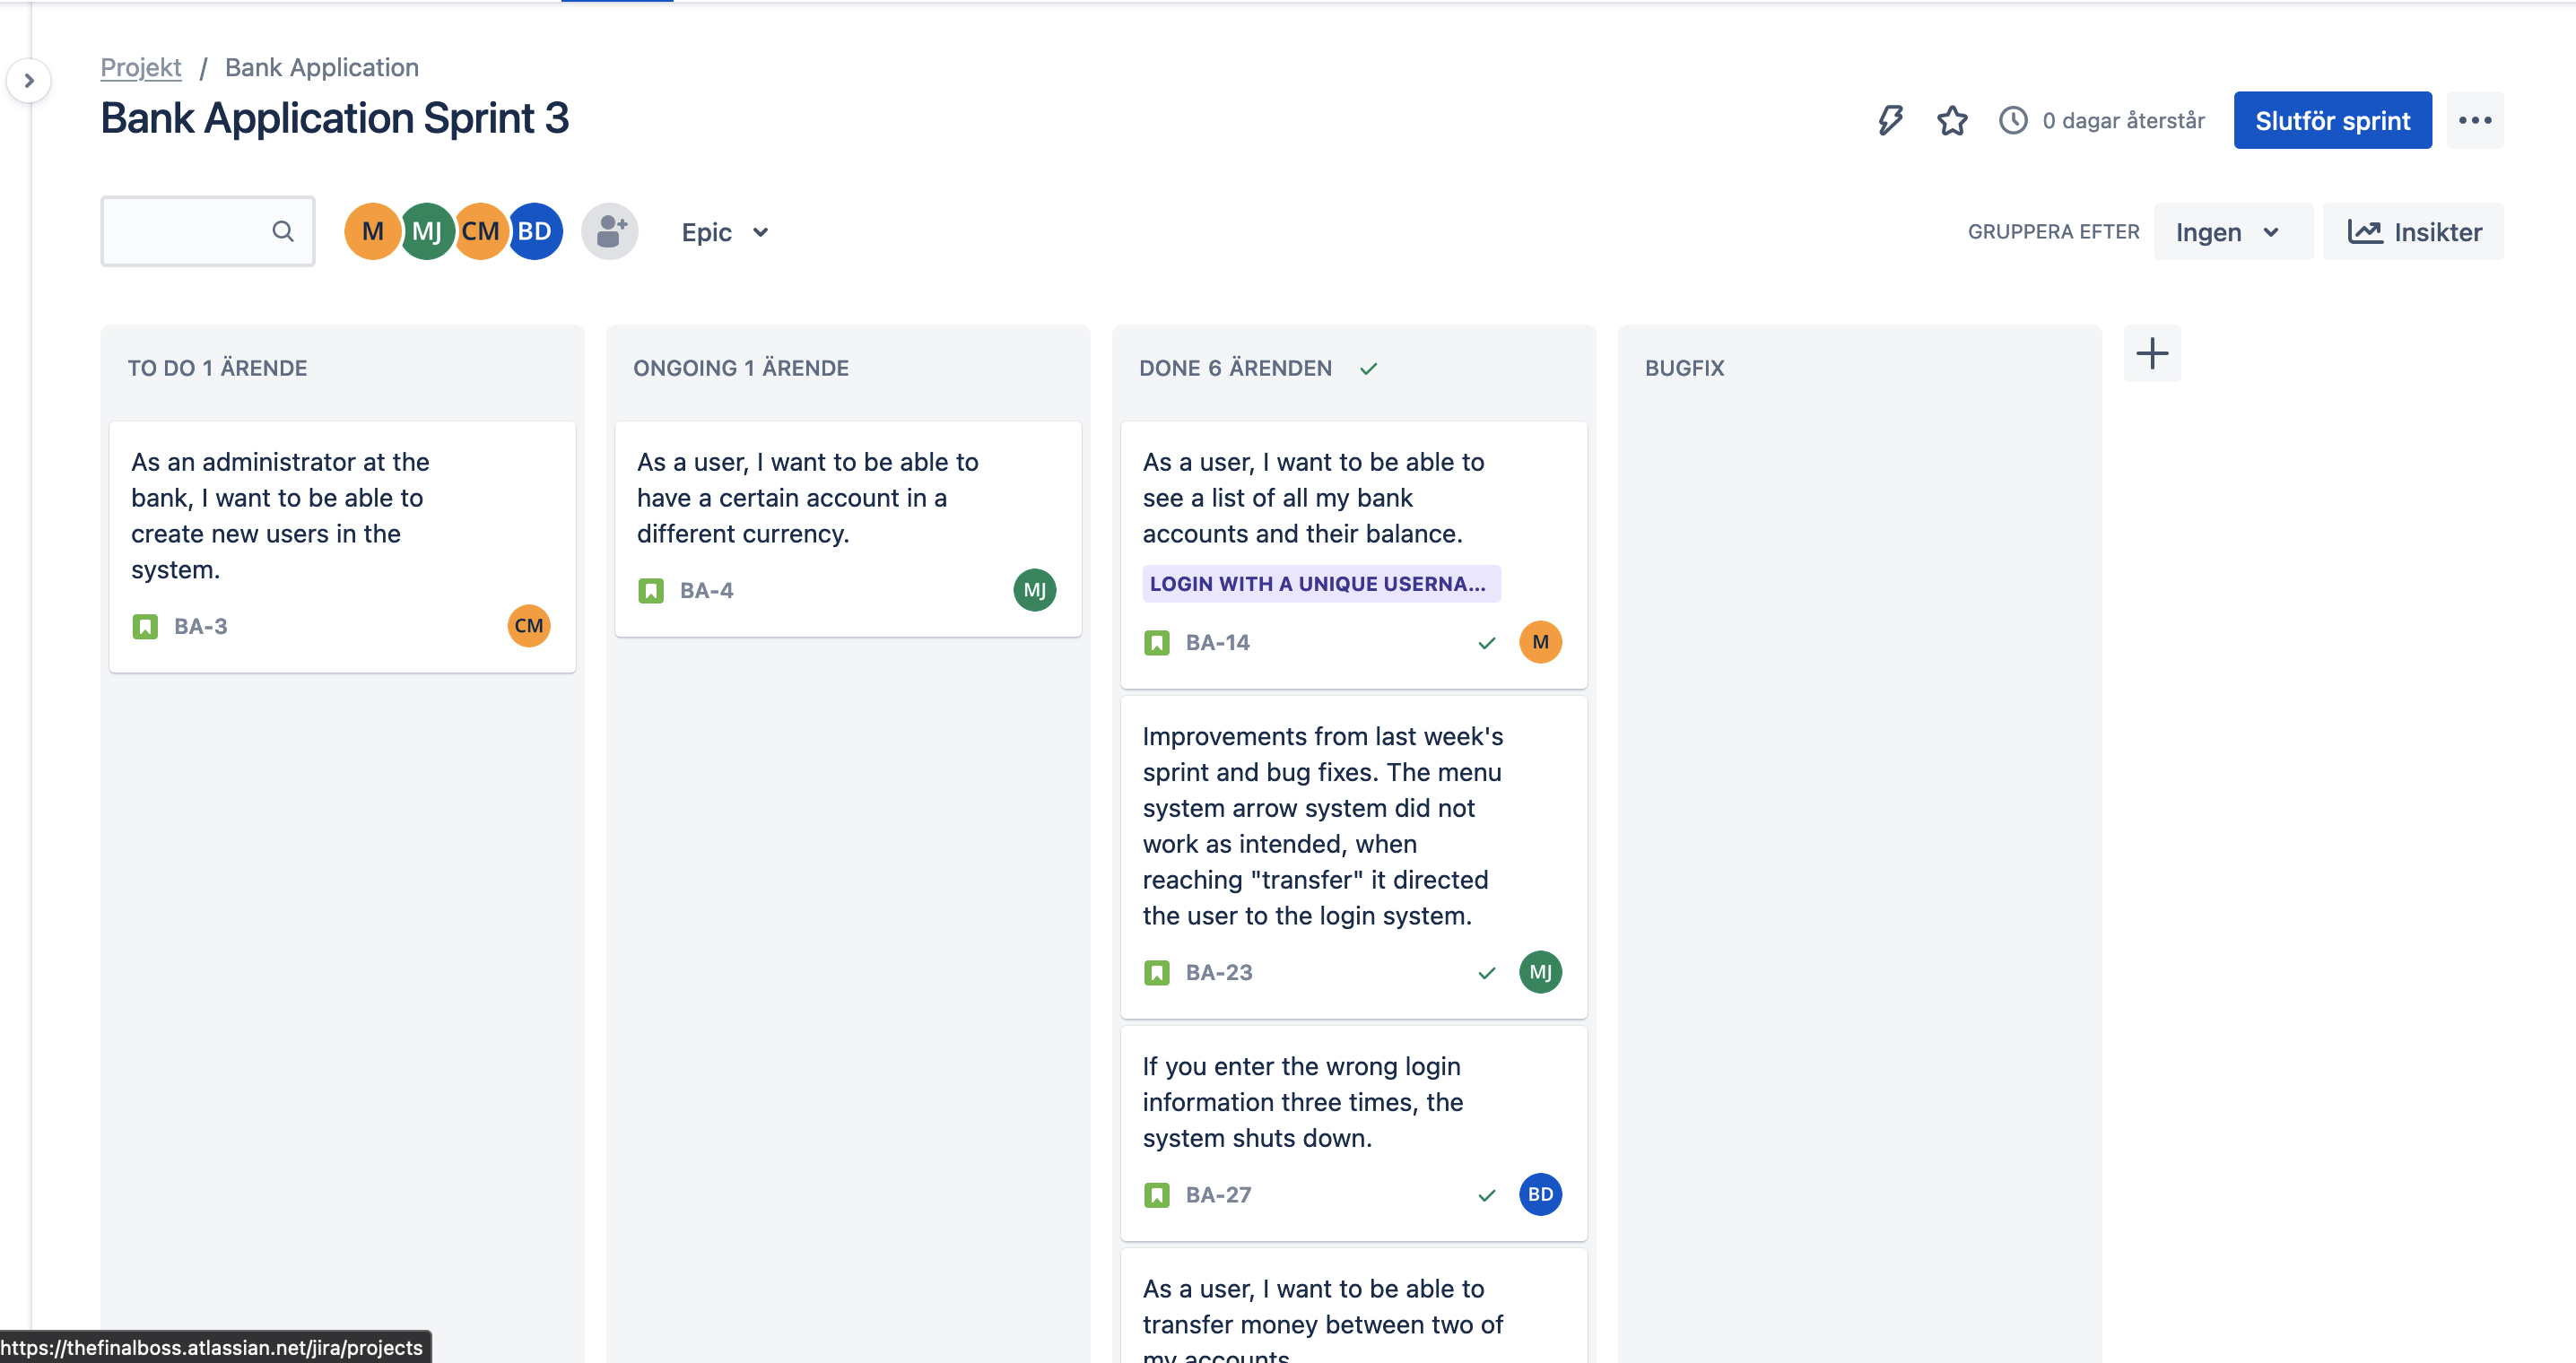Viewport: 2576px width, 1363px height.
Task: Filter by the MJ avatar
Action: click(x=427, y=231)
